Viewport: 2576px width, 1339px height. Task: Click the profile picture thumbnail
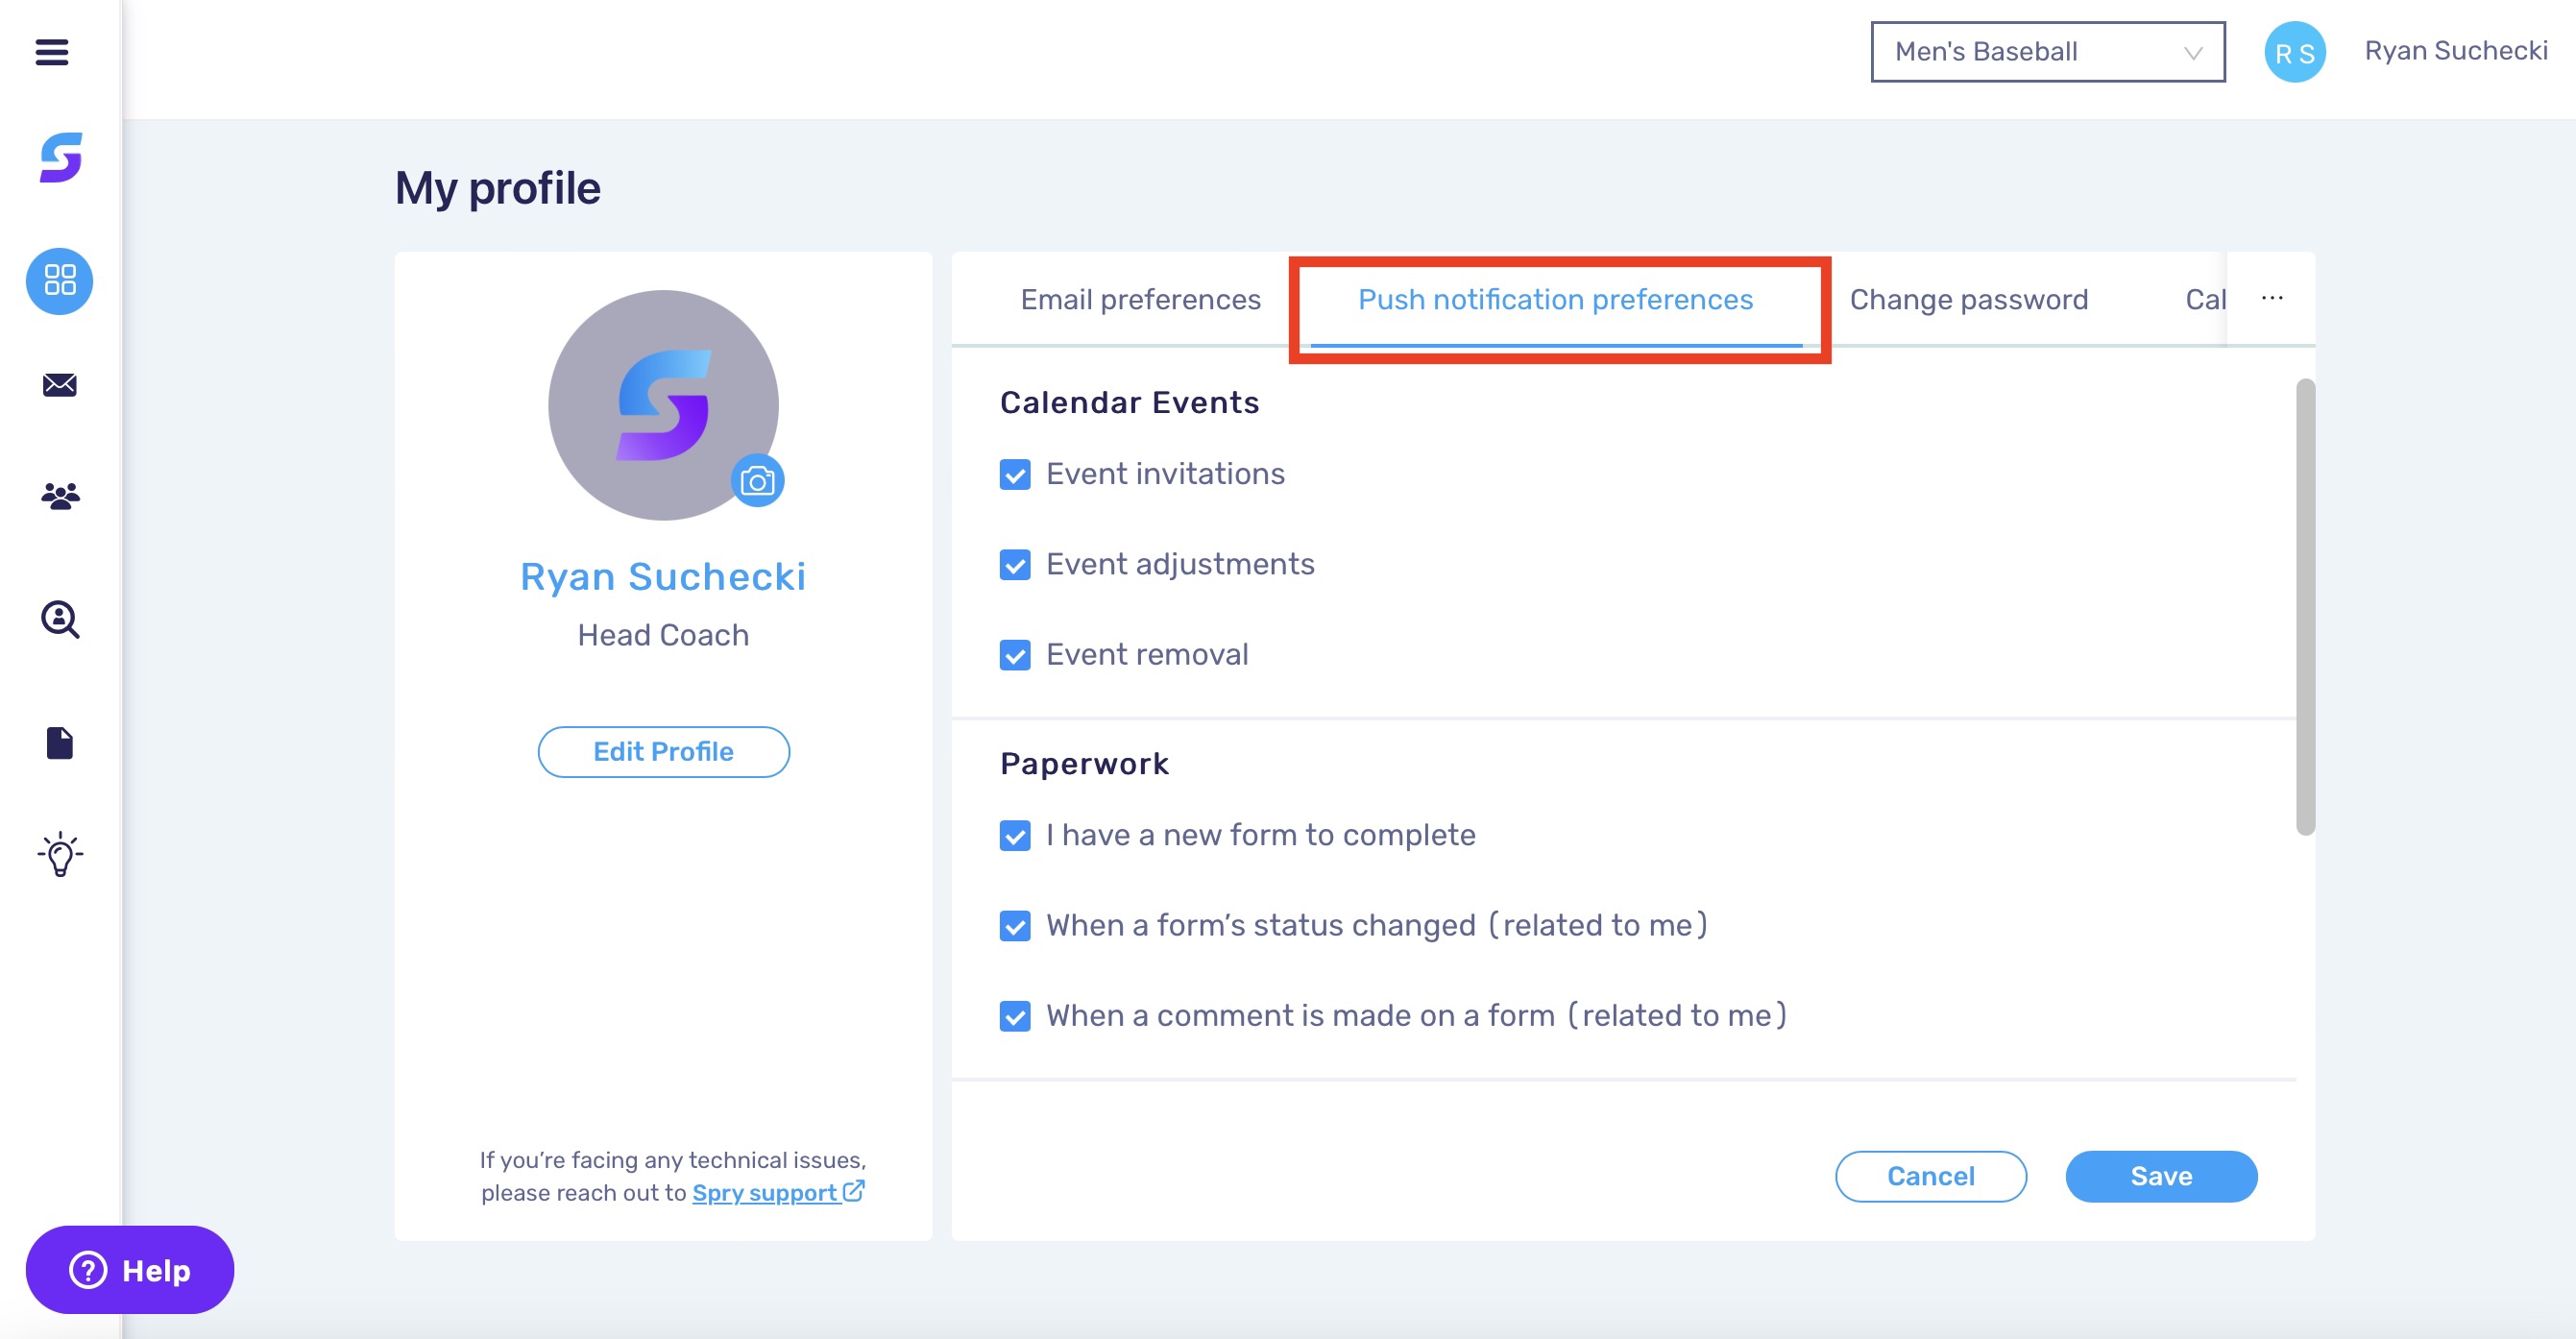point(663,405)
